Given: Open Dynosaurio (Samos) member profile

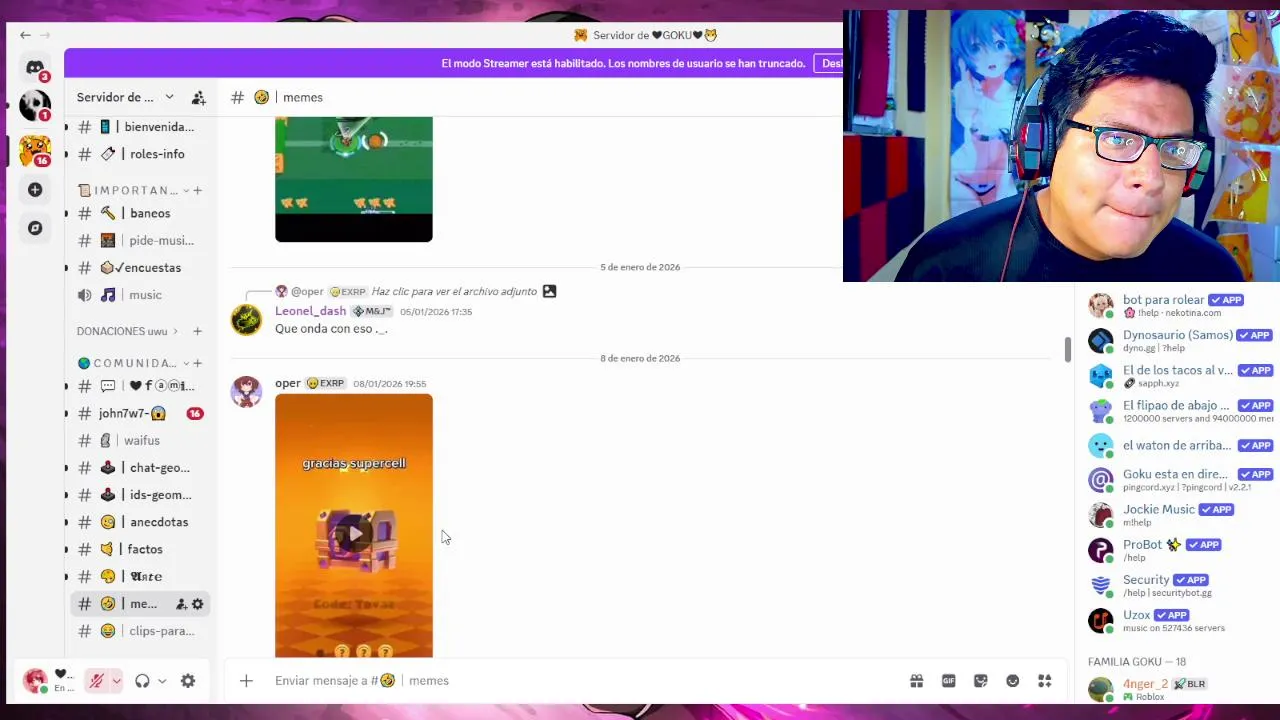Looking at the screenshot, I should tap(1180, 340).
